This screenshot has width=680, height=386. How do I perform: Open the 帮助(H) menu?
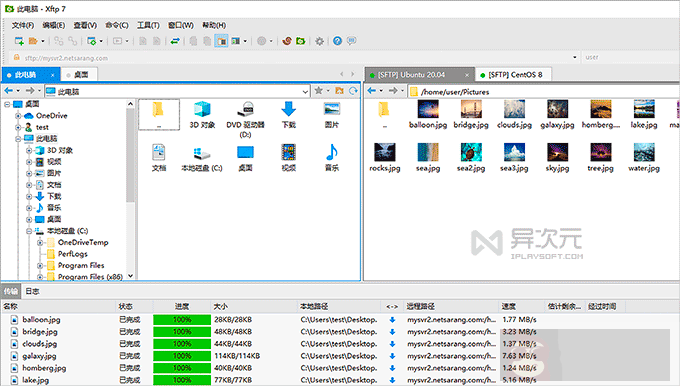tap(214, 25)
